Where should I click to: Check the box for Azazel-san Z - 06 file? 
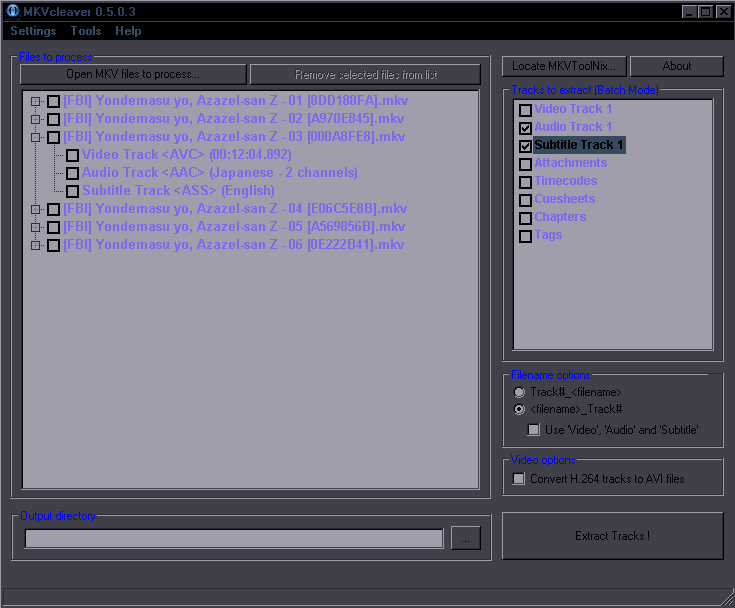pyautogui.click(x=53, y=245)
